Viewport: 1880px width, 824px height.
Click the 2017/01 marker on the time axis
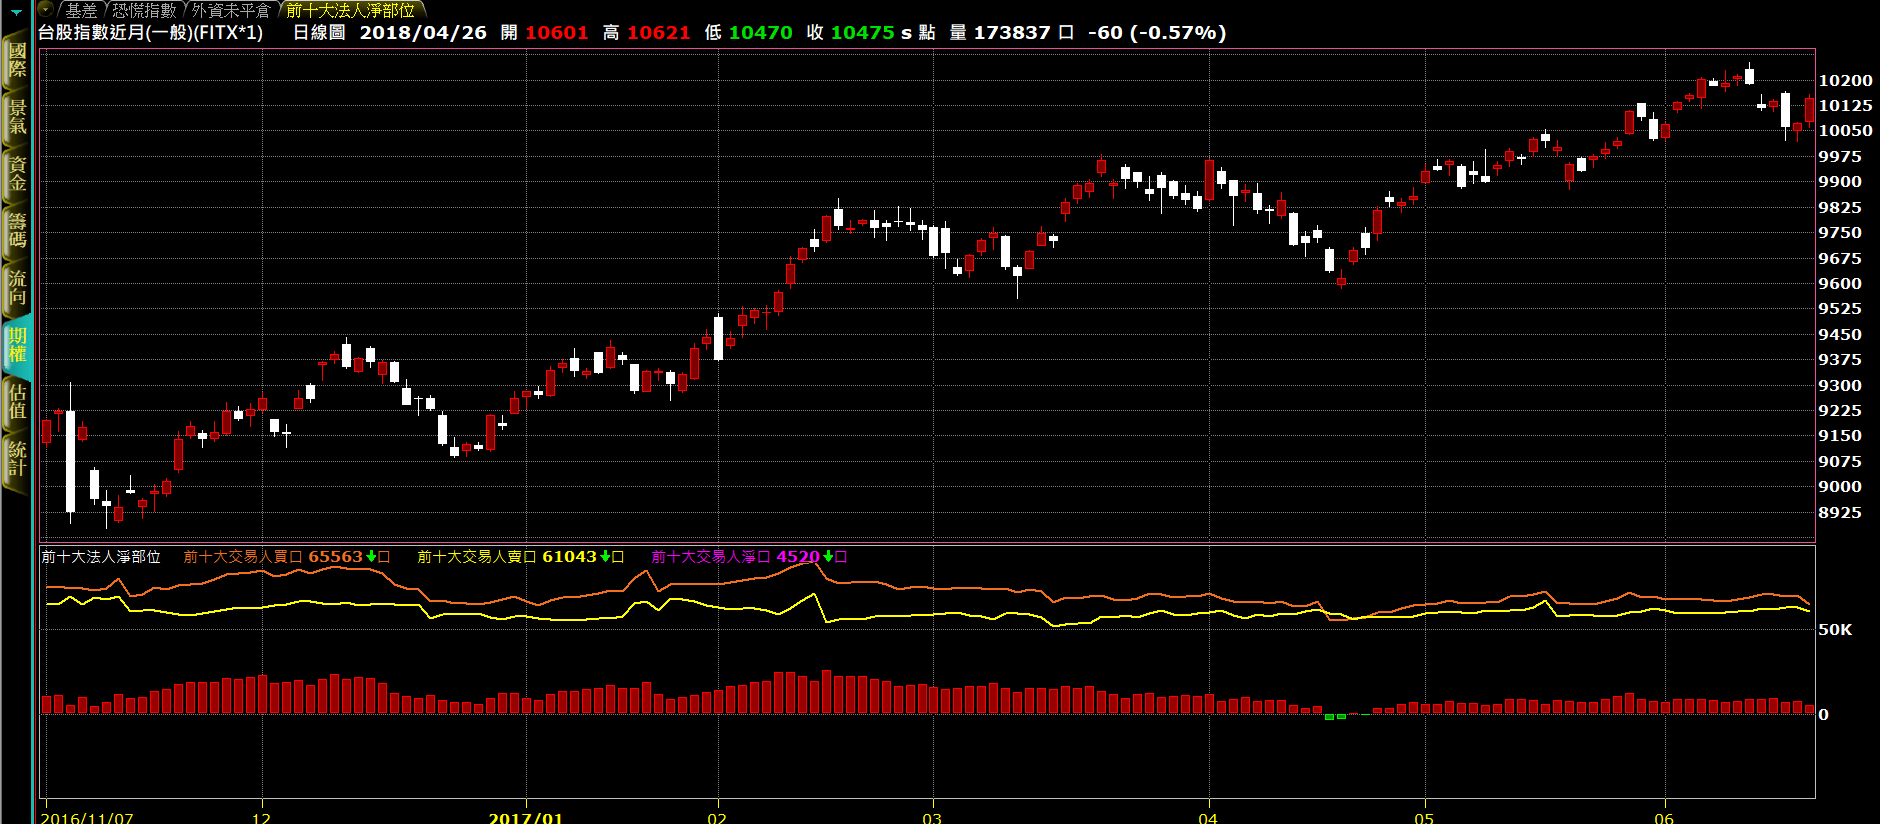[525, 817]
